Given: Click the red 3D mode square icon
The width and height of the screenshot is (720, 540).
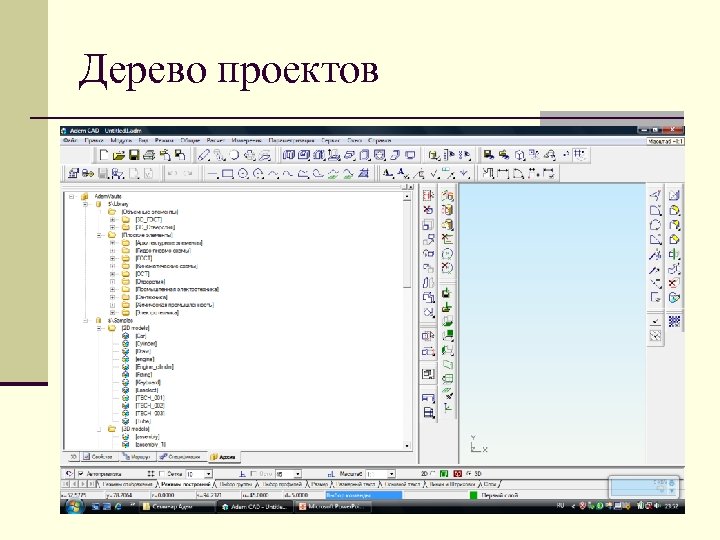Looking at the screenshot, I should [x=457, y=473].
